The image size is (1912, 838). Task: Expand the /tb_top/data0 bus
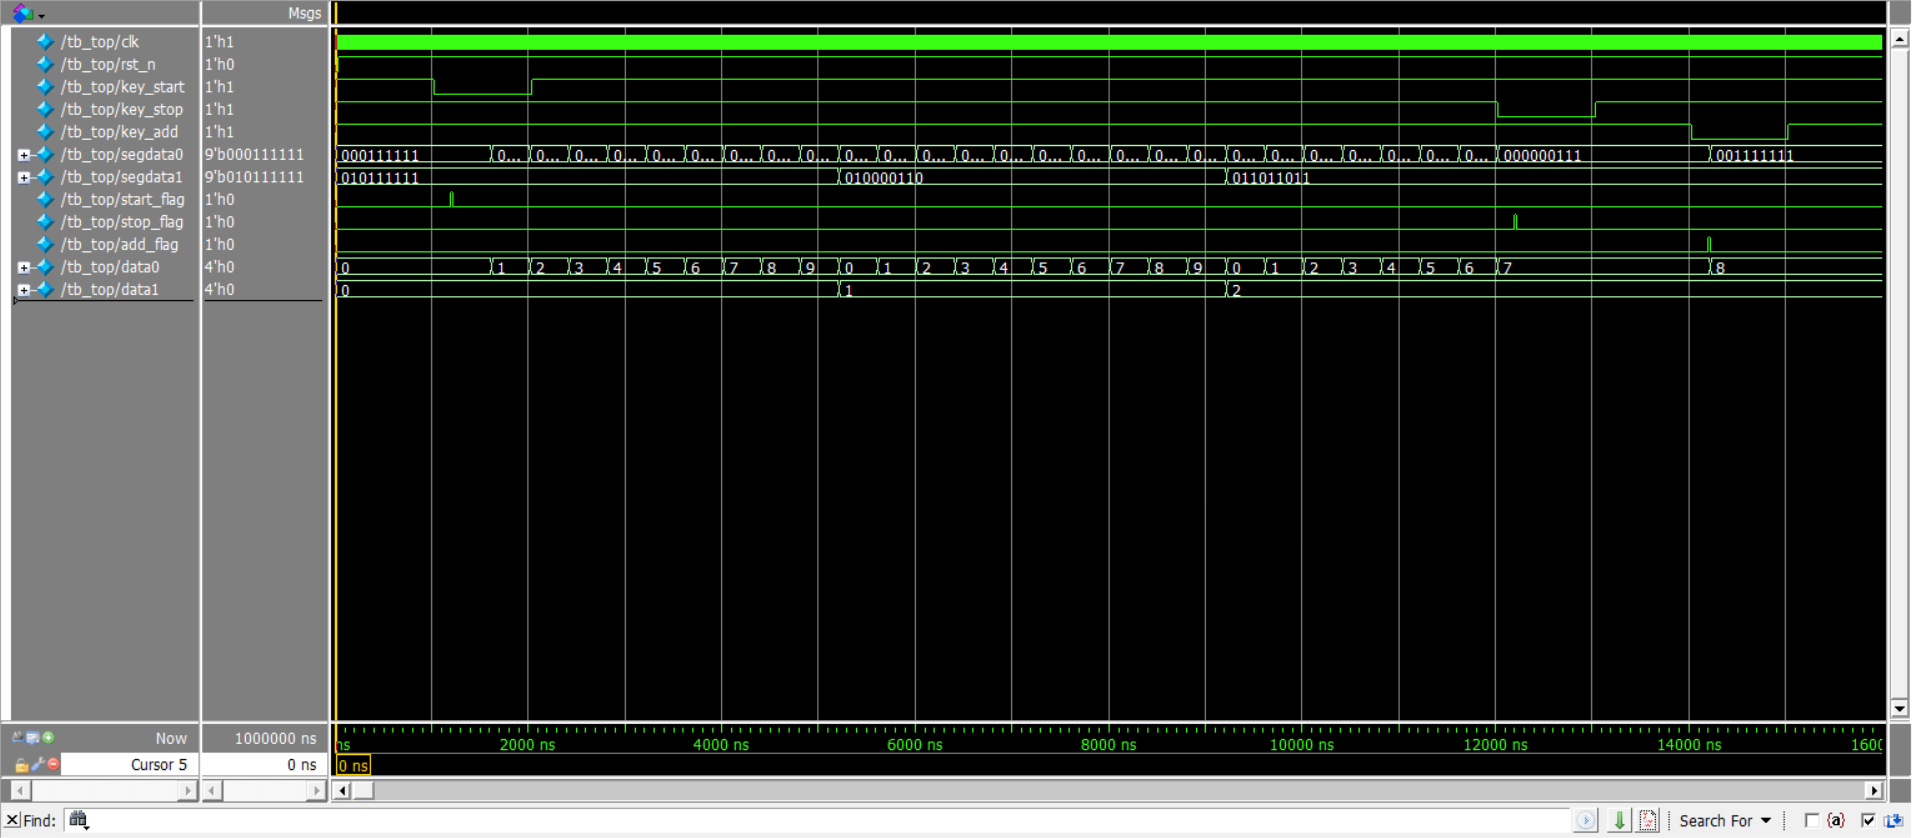click(23, 267)
